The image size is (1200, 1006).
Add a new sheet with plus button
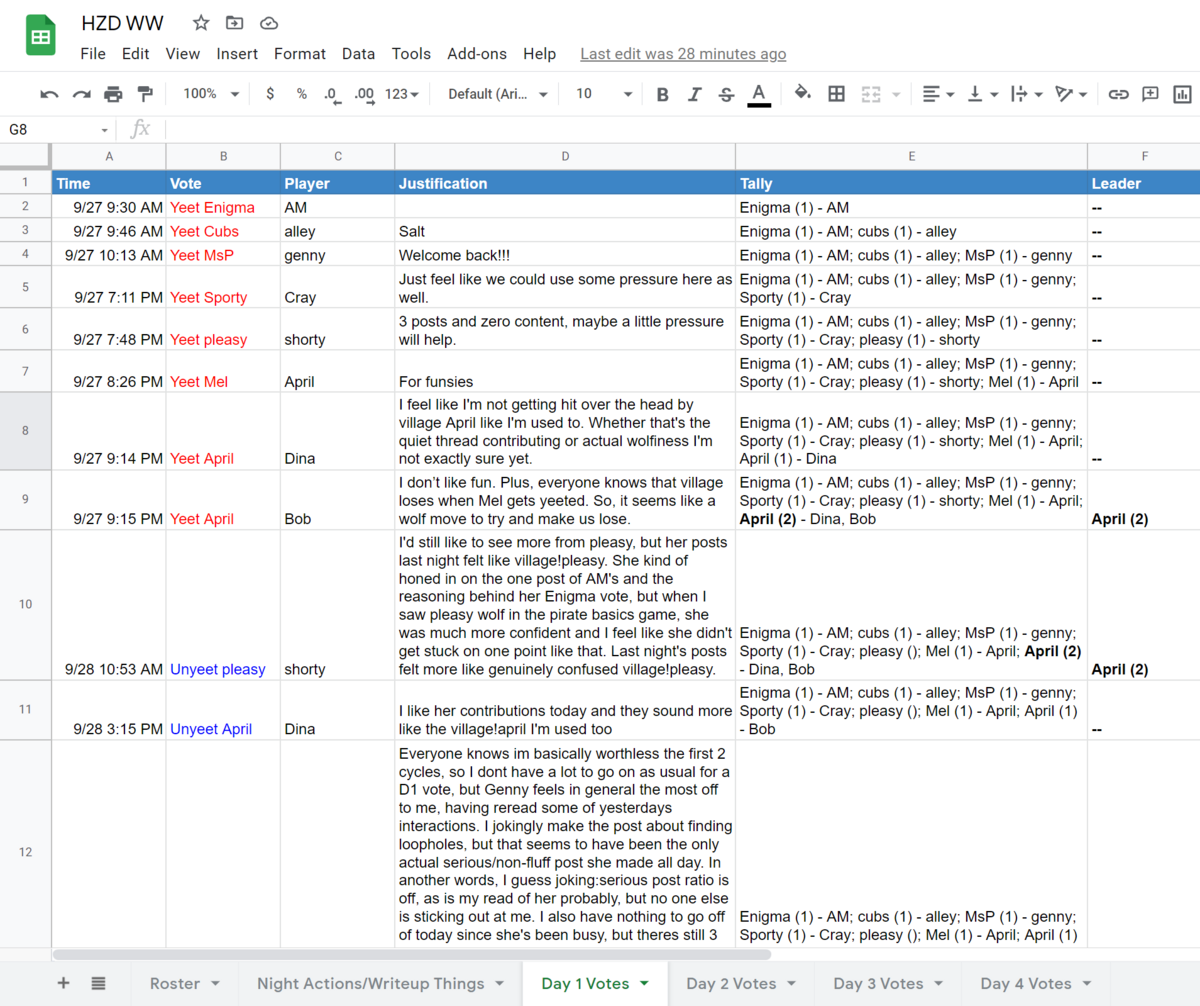(63, 984)
